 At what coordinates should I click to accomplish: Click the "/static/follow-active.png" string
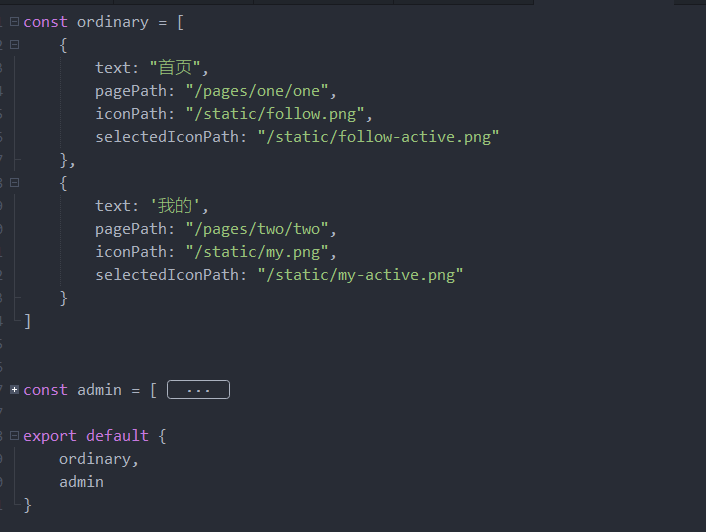(378, 137)
